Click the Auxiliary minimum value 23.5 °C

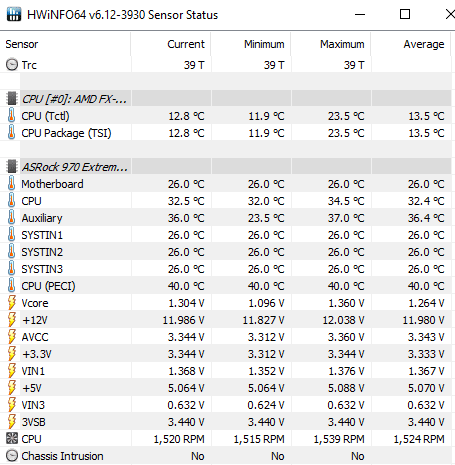[266, 218]
